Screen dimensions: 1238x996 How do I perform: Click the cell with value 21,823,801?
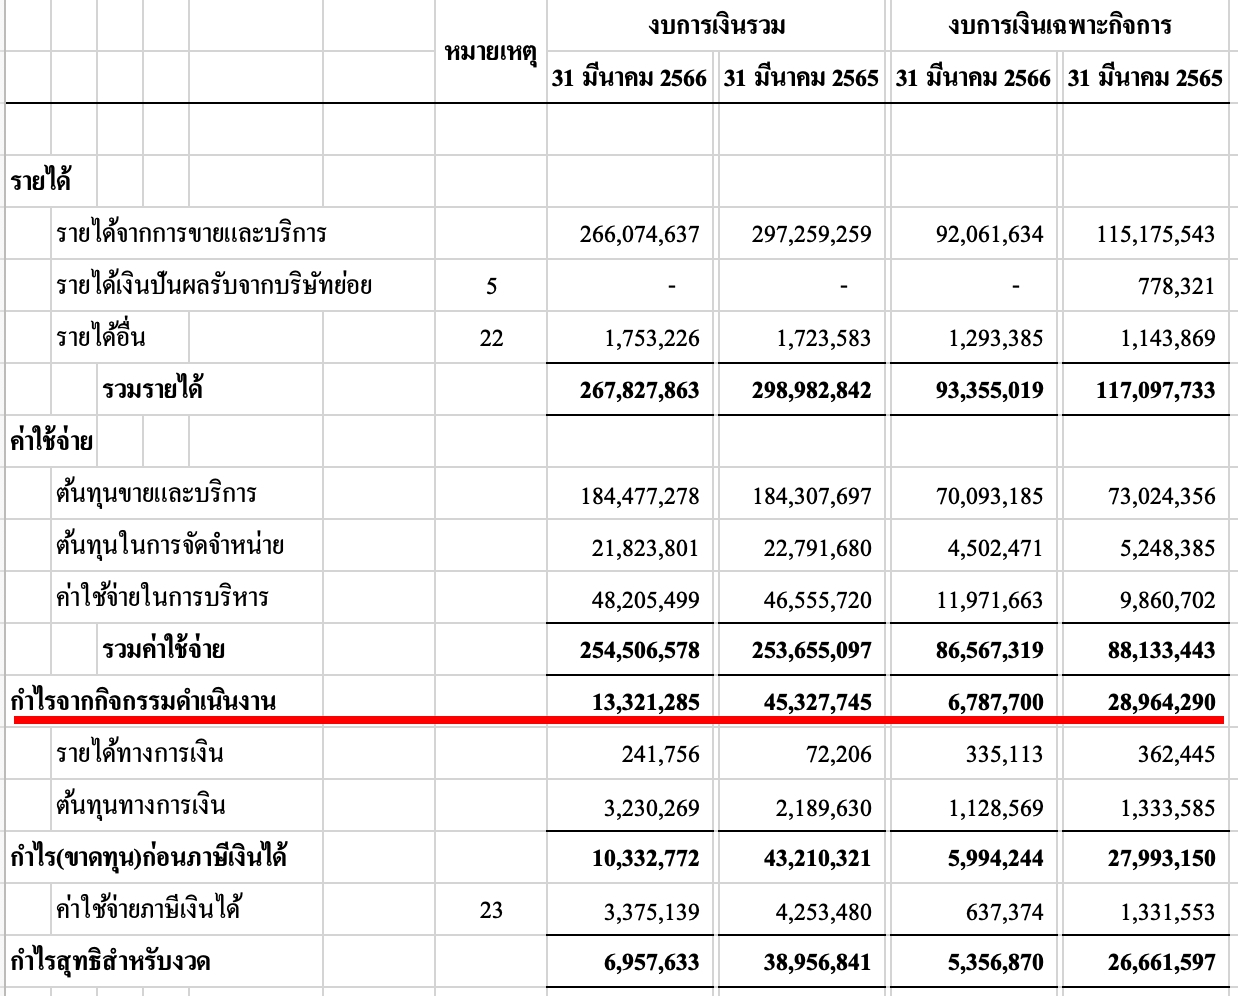(646, 547)
